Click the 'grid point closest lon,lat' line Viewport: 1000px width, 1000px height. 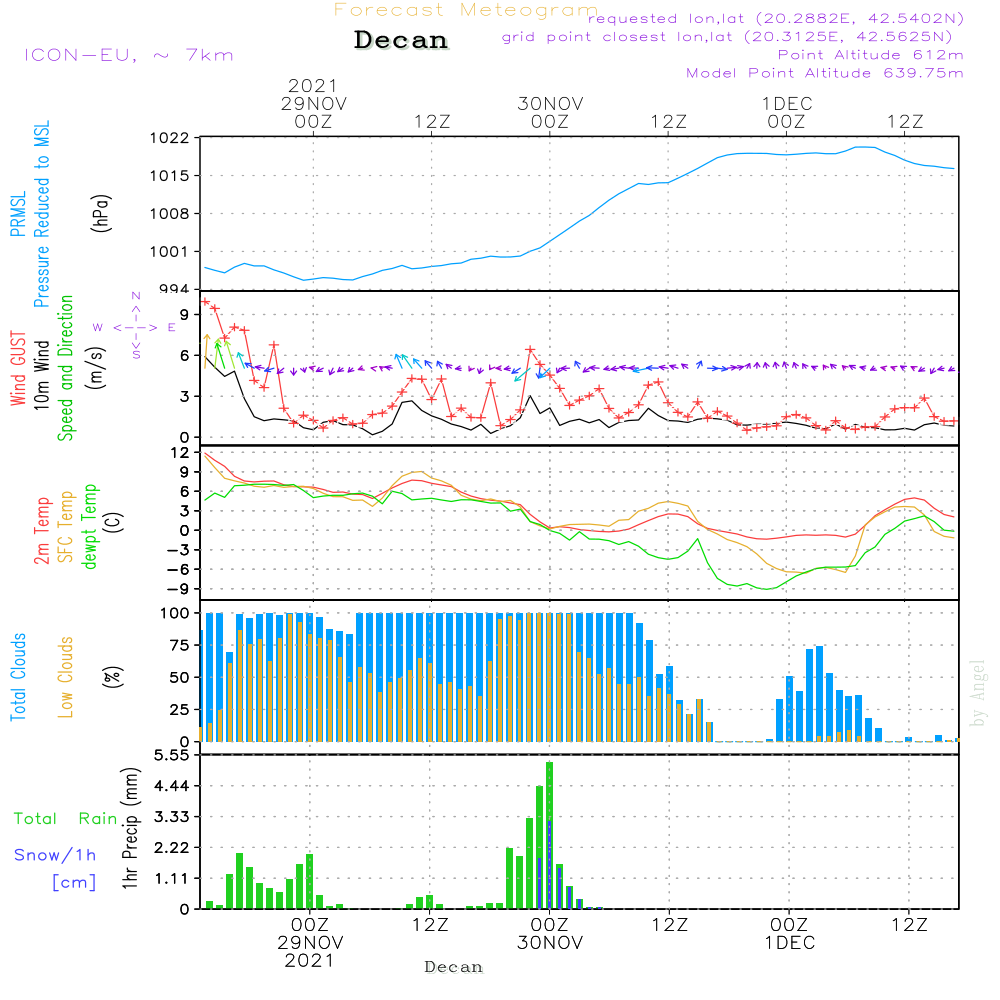[x=726, y=37]
